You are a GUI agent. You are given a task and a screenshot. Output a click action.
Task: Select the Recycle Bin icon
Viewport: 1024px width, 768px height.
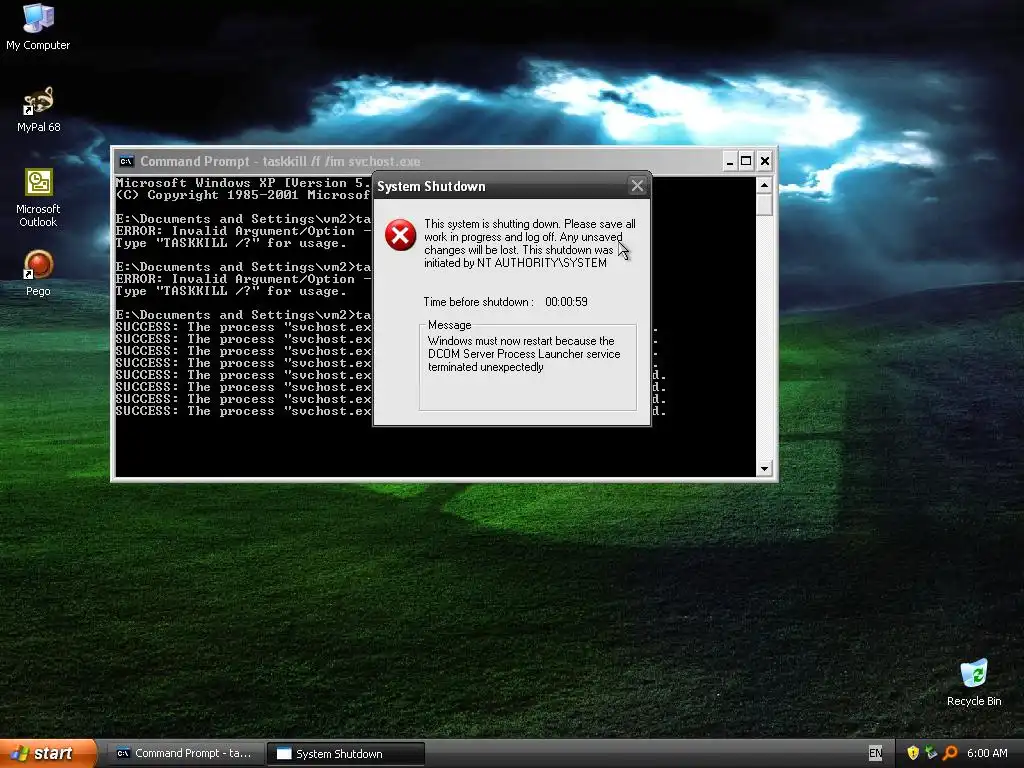click(974, 682)
